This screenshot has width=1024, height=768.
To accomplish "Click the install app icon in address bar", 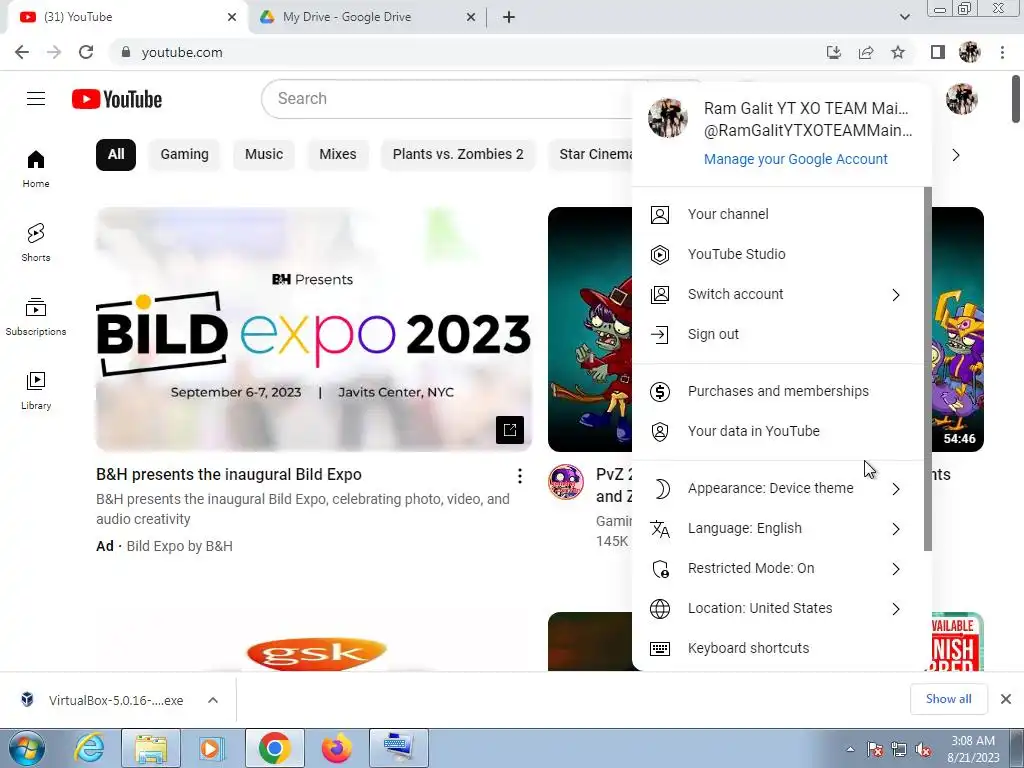I will [x=834, y=52].
